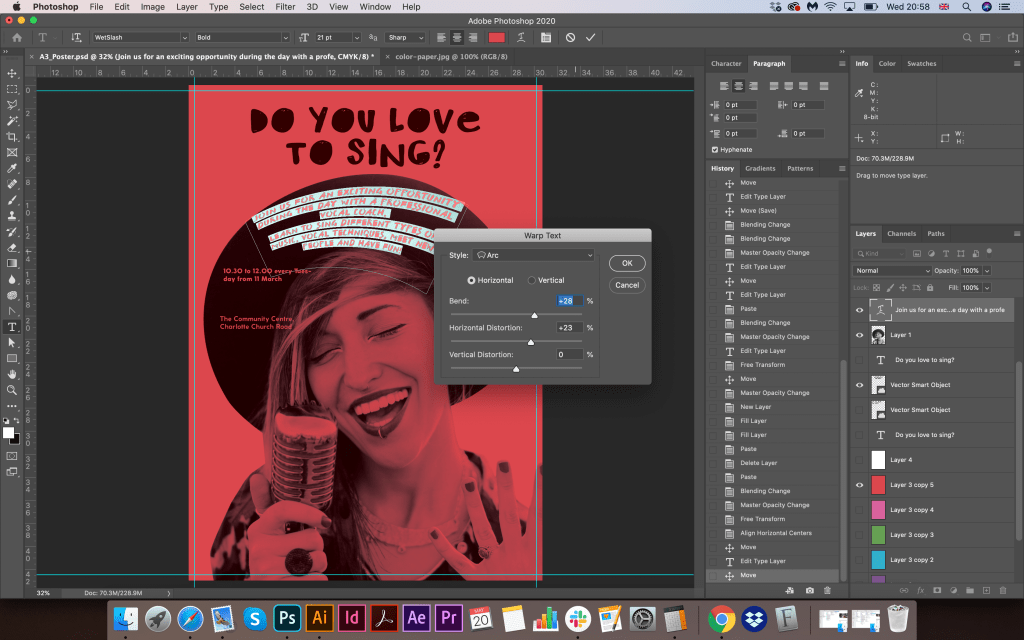Hide Layer 3 copy 5
Viewport: 1024px width, 640px height.
click(x=859, y=485)
